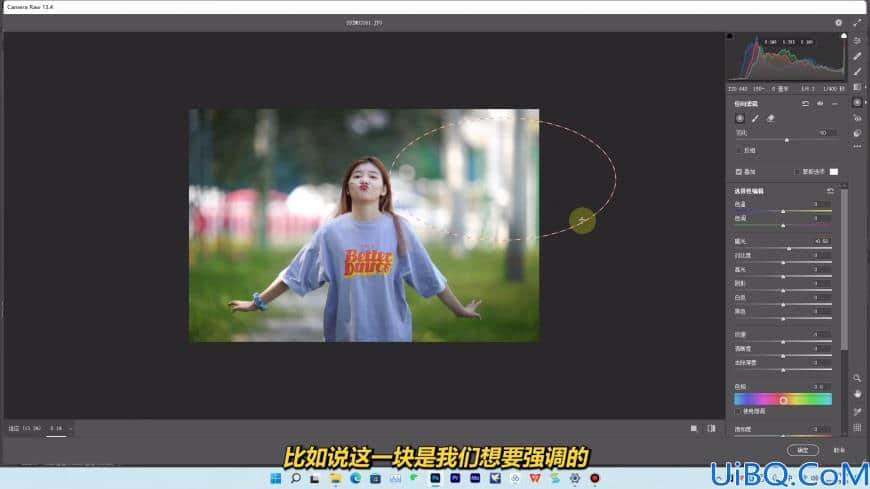Click the 去除薄雾 dehaze slider handle
This screenshot has width=870, height=489.
783,370
